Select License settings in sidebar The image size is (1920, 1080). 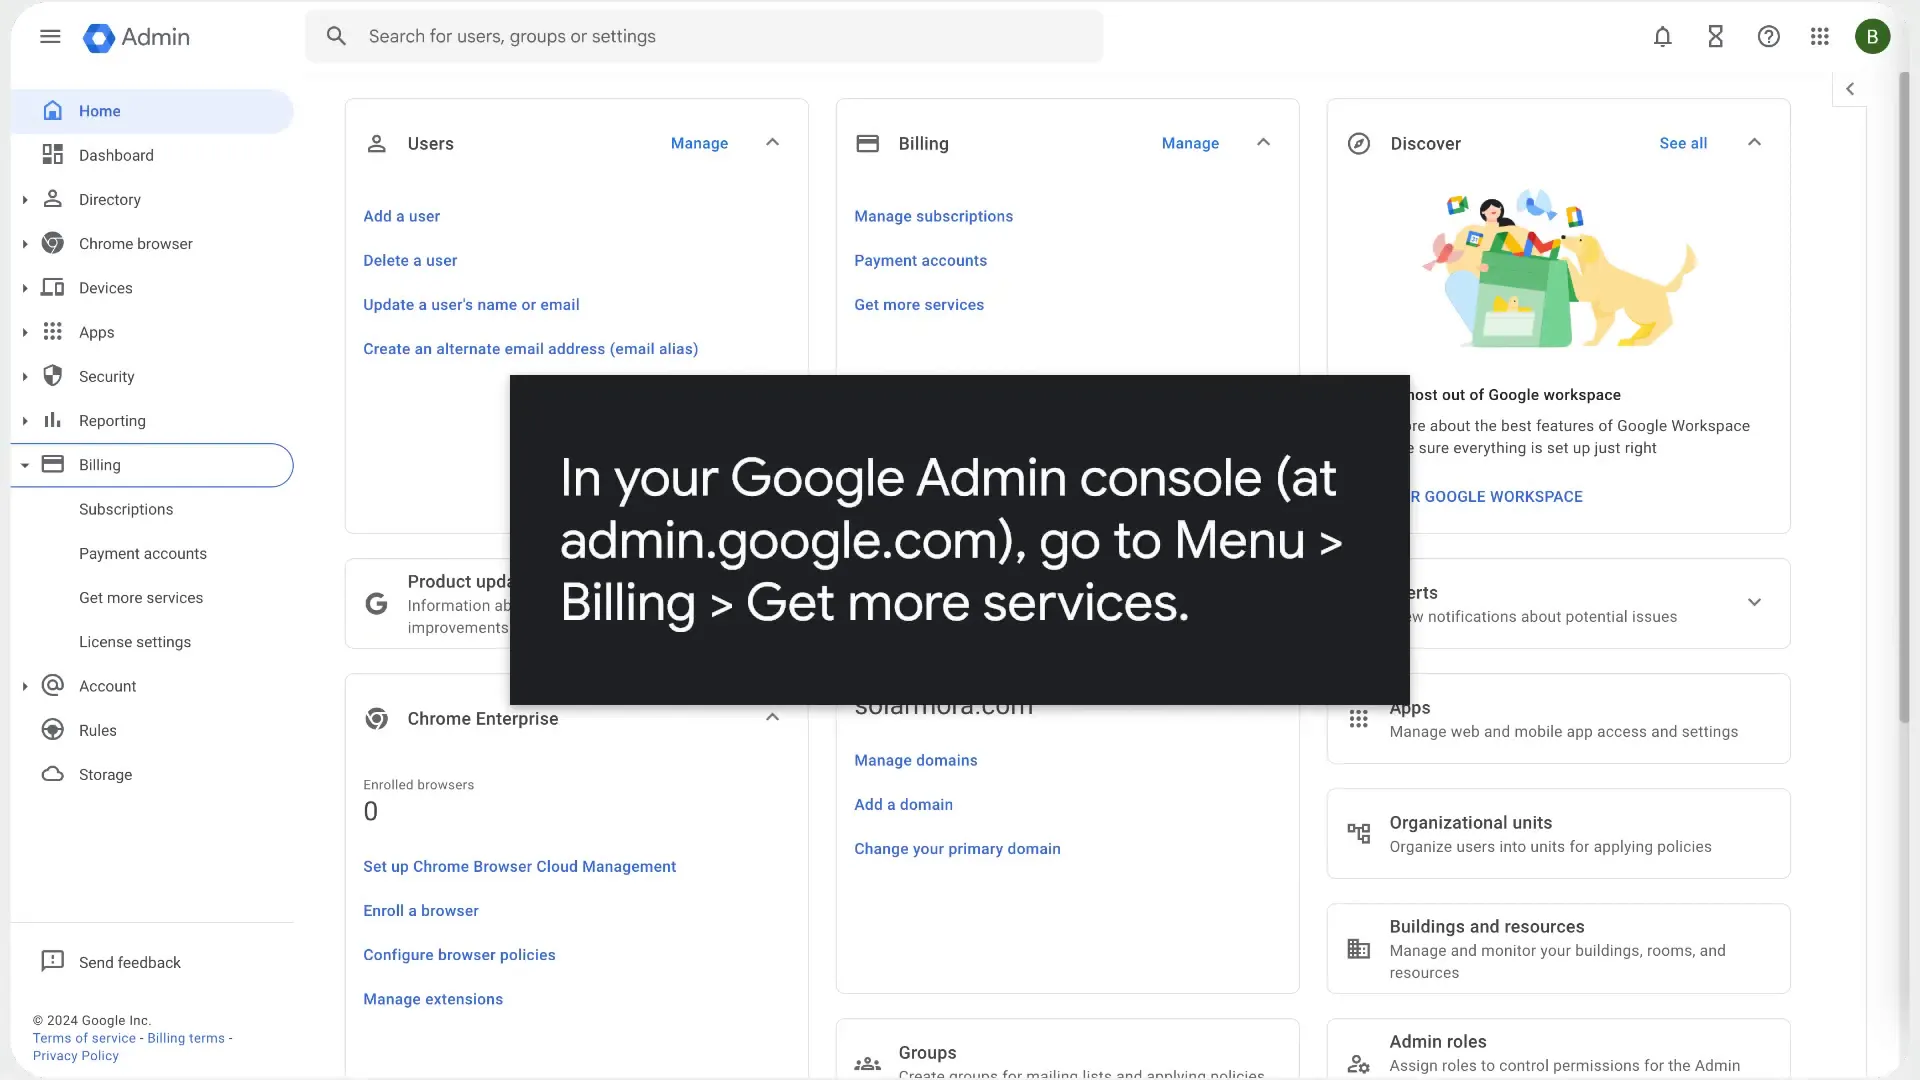point(135,642)
